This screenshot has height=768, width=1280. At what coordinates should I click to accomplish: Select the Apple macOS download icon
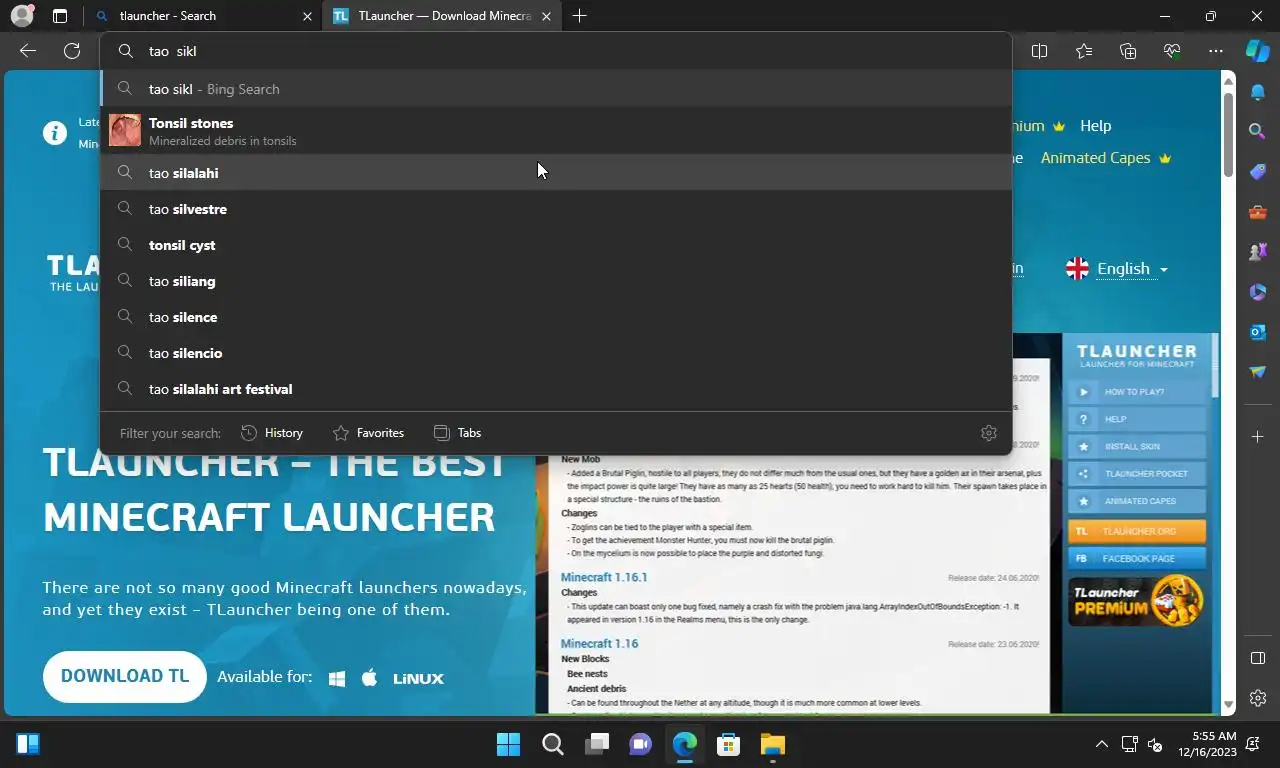[x=369, y=677]
